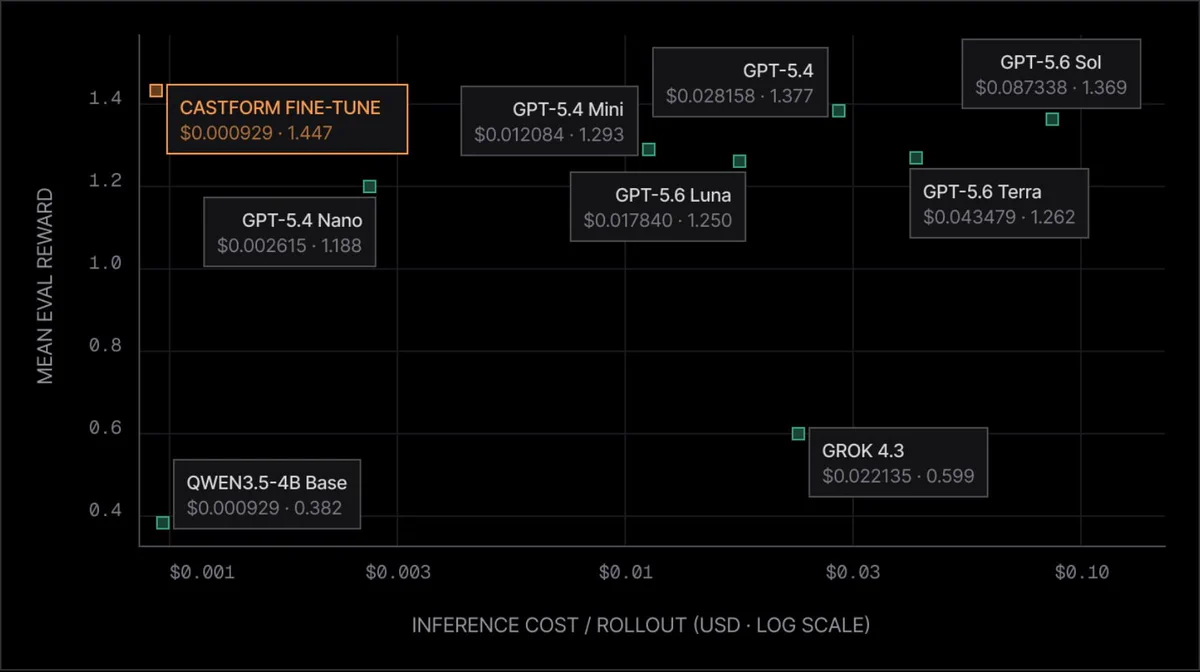Screen dimensions: 1200x672
Task: Click the value $0.028158 · 1.377
Action: tap(740, 96)
